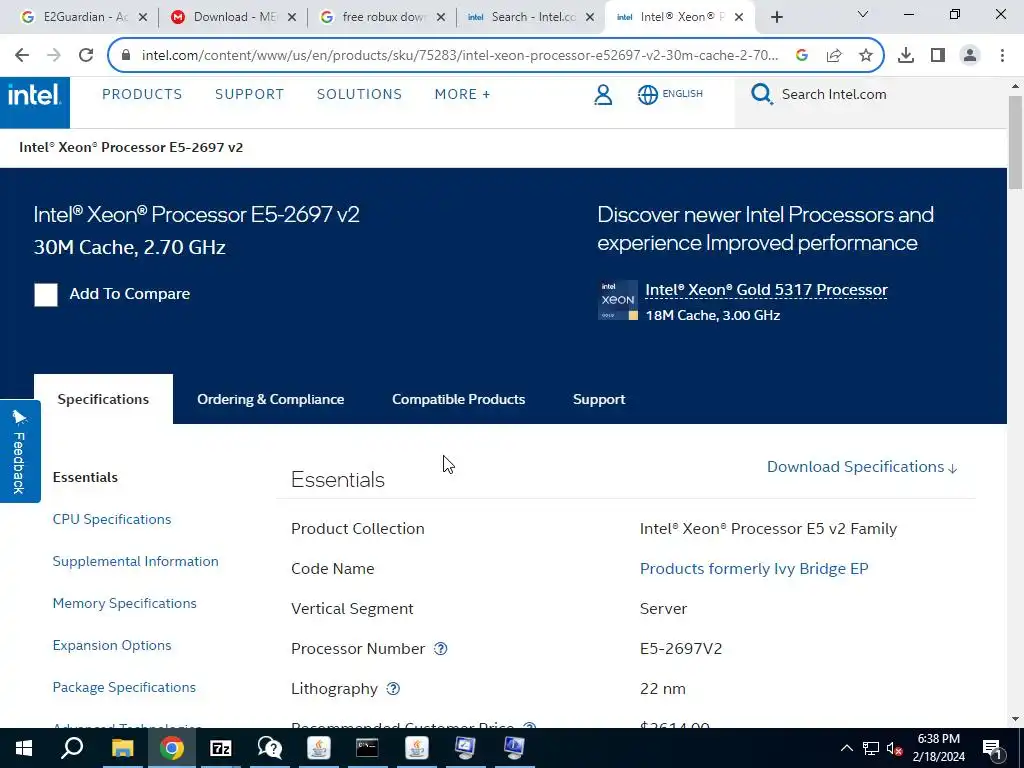Expand the SUPPORT menu
Viewport: 1024px width, 768px height.
coord(249,95)
